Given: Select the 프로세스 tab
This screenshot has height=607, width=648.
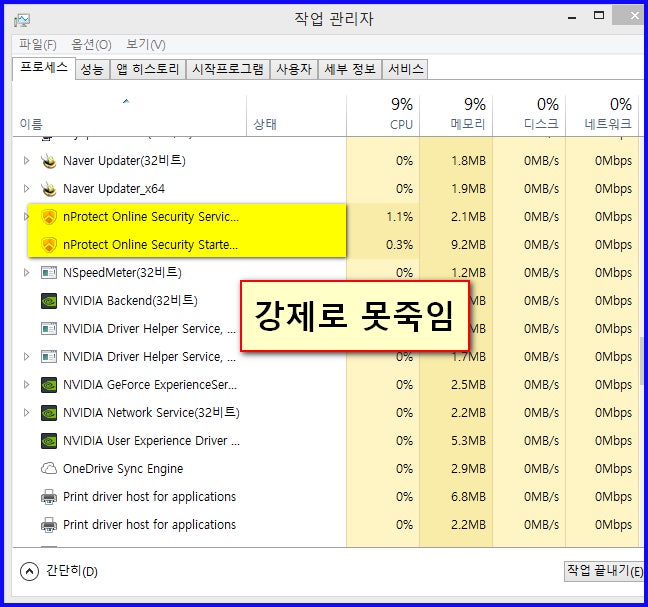Looking at the screenshot, I should click(x=44, y=67).
